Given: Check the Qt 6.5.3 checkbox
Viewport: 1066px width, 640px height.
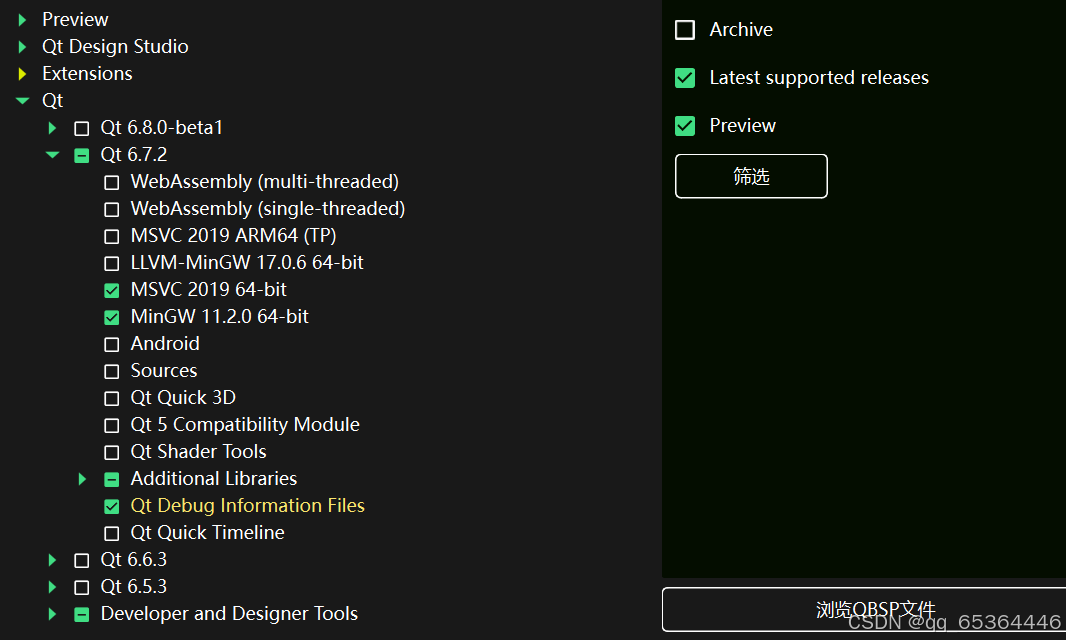Looking at the screenshot, I should [82, 588].
